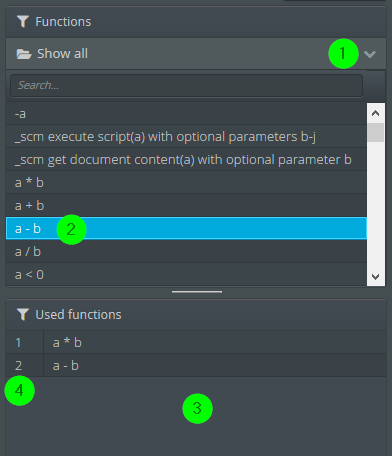Click the scrollbar thumb of function list
392x456 pixels.
point(376,132)
